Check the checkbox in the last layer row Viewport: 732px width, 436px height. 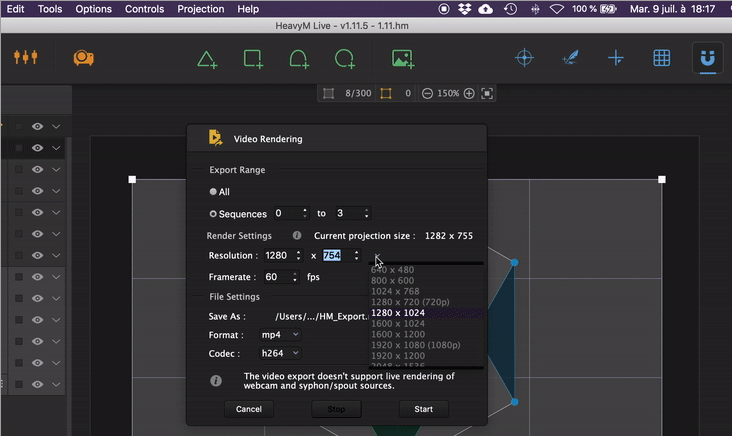[x=19, y=384]
